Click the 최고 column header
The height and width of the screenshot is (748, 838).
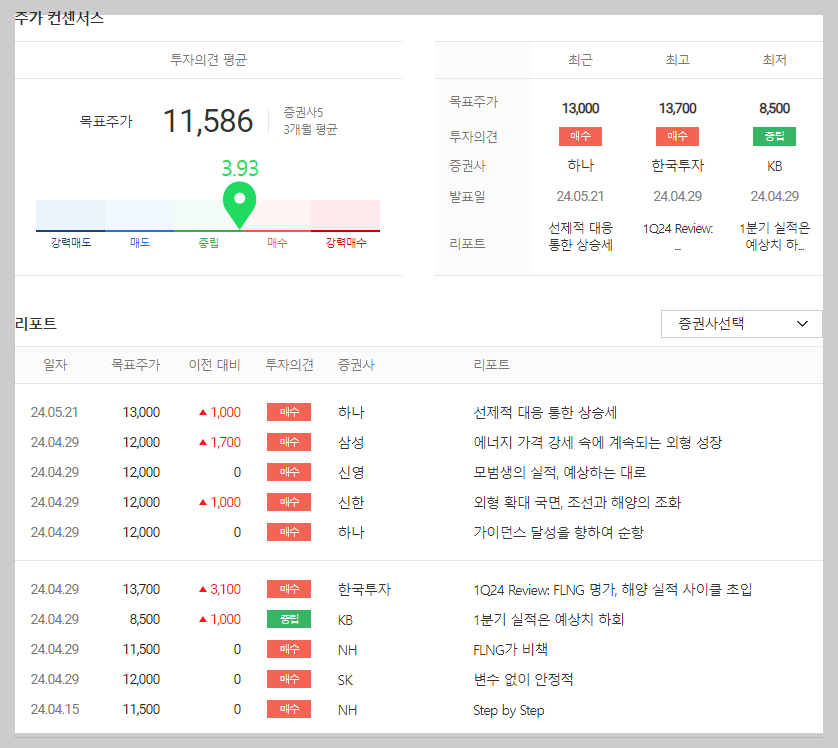(677, 60)
